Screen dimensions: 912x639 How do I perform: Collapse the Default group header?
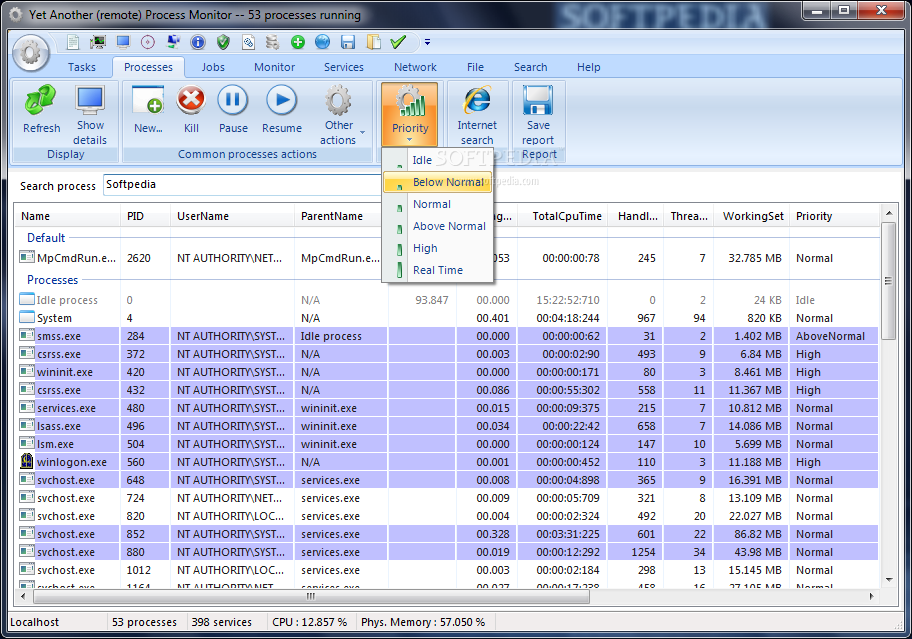pyautogui.click(x=46, y=238)
